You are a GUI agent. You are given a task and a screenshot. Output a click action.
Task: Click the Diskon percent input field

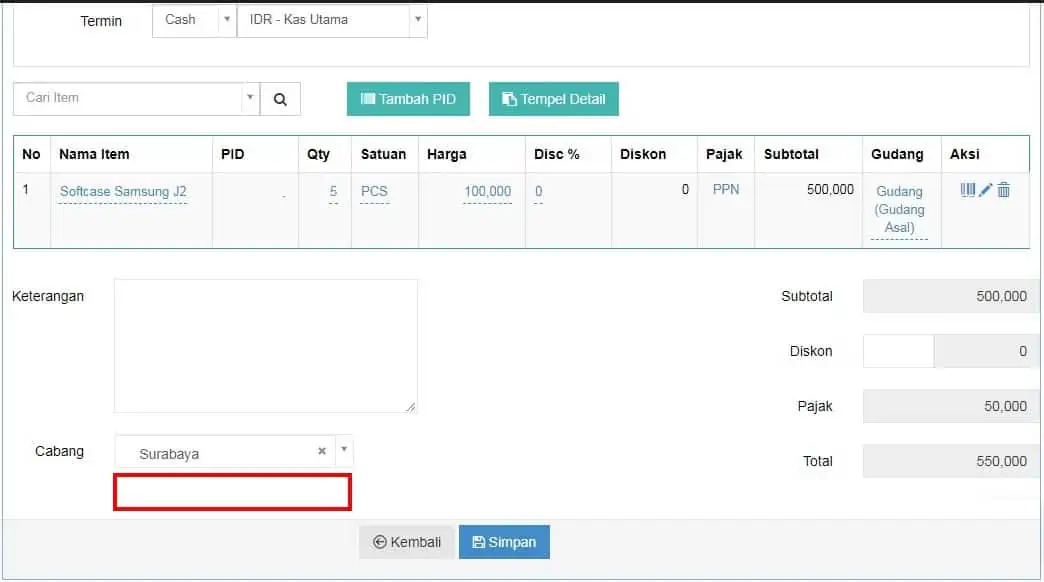click(898, 351)
